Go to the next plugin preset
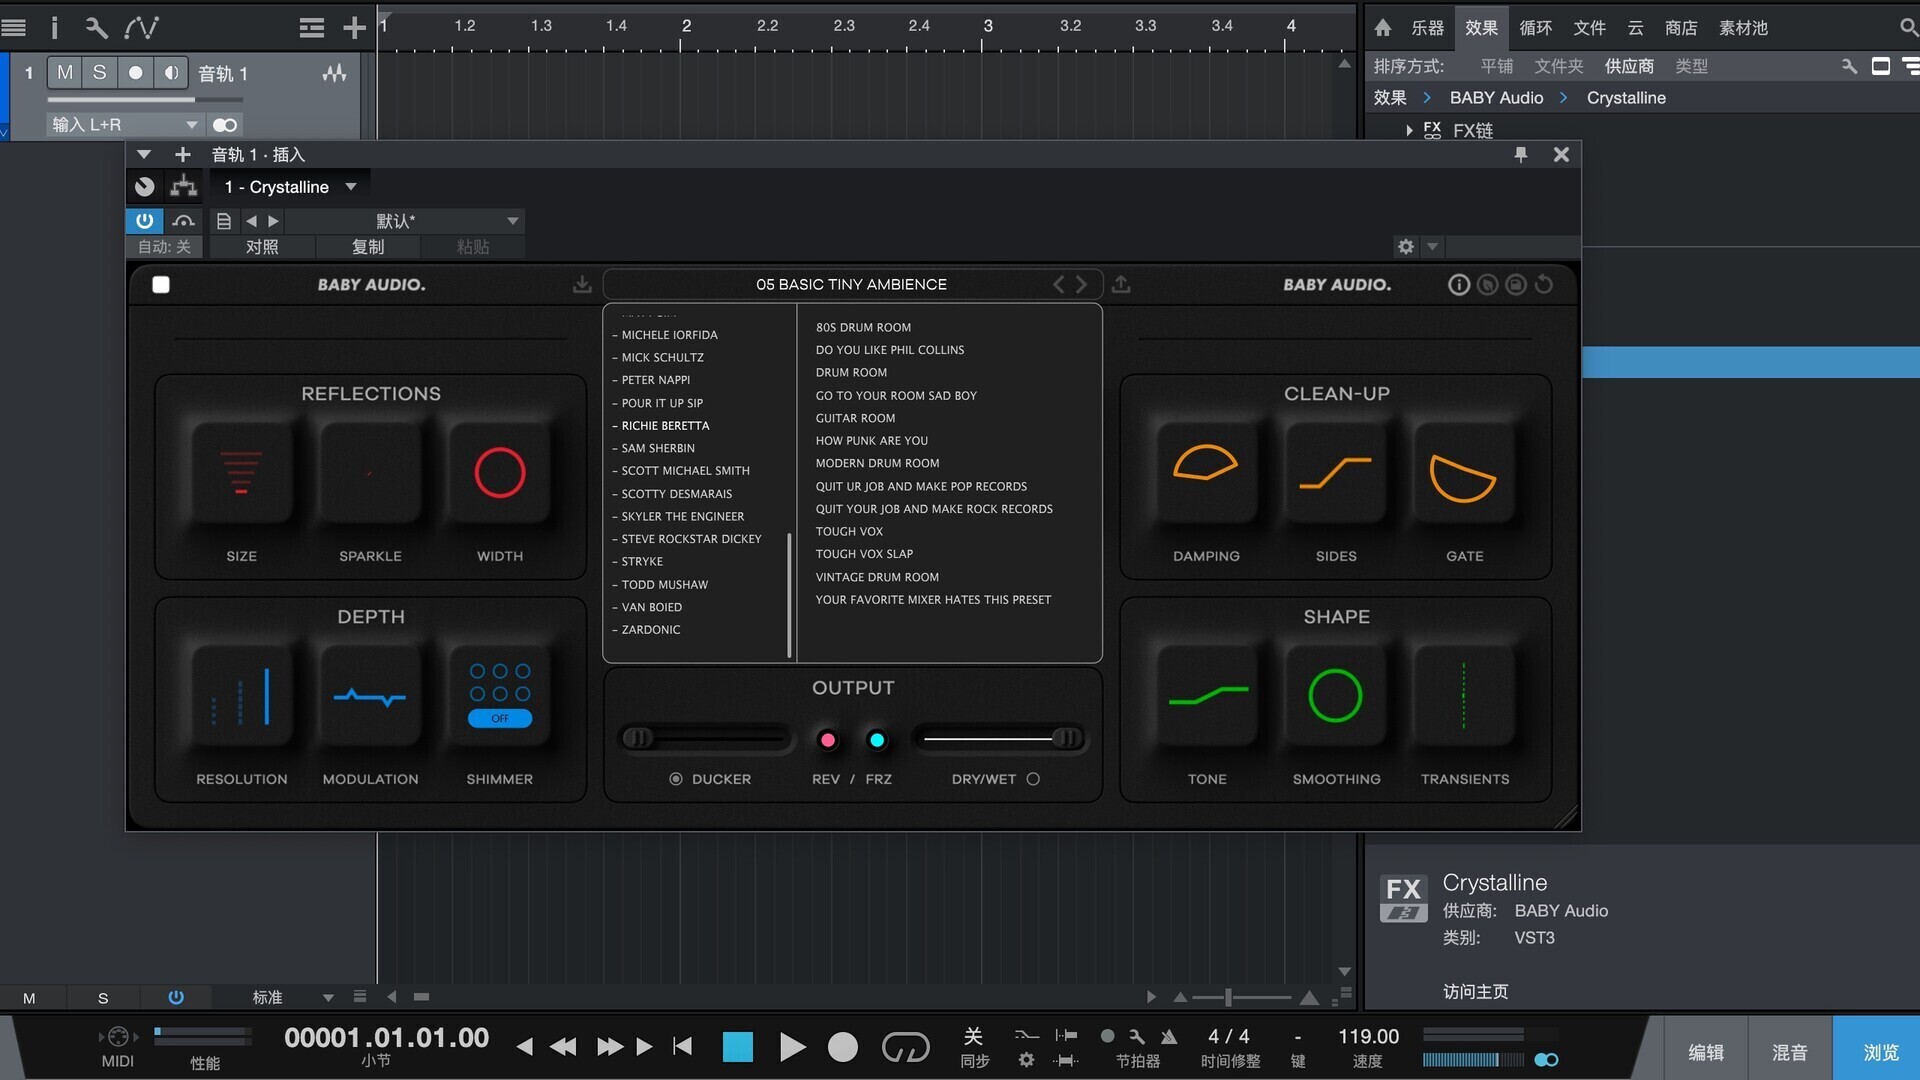1920x1080 pixels. (1081, 284)
